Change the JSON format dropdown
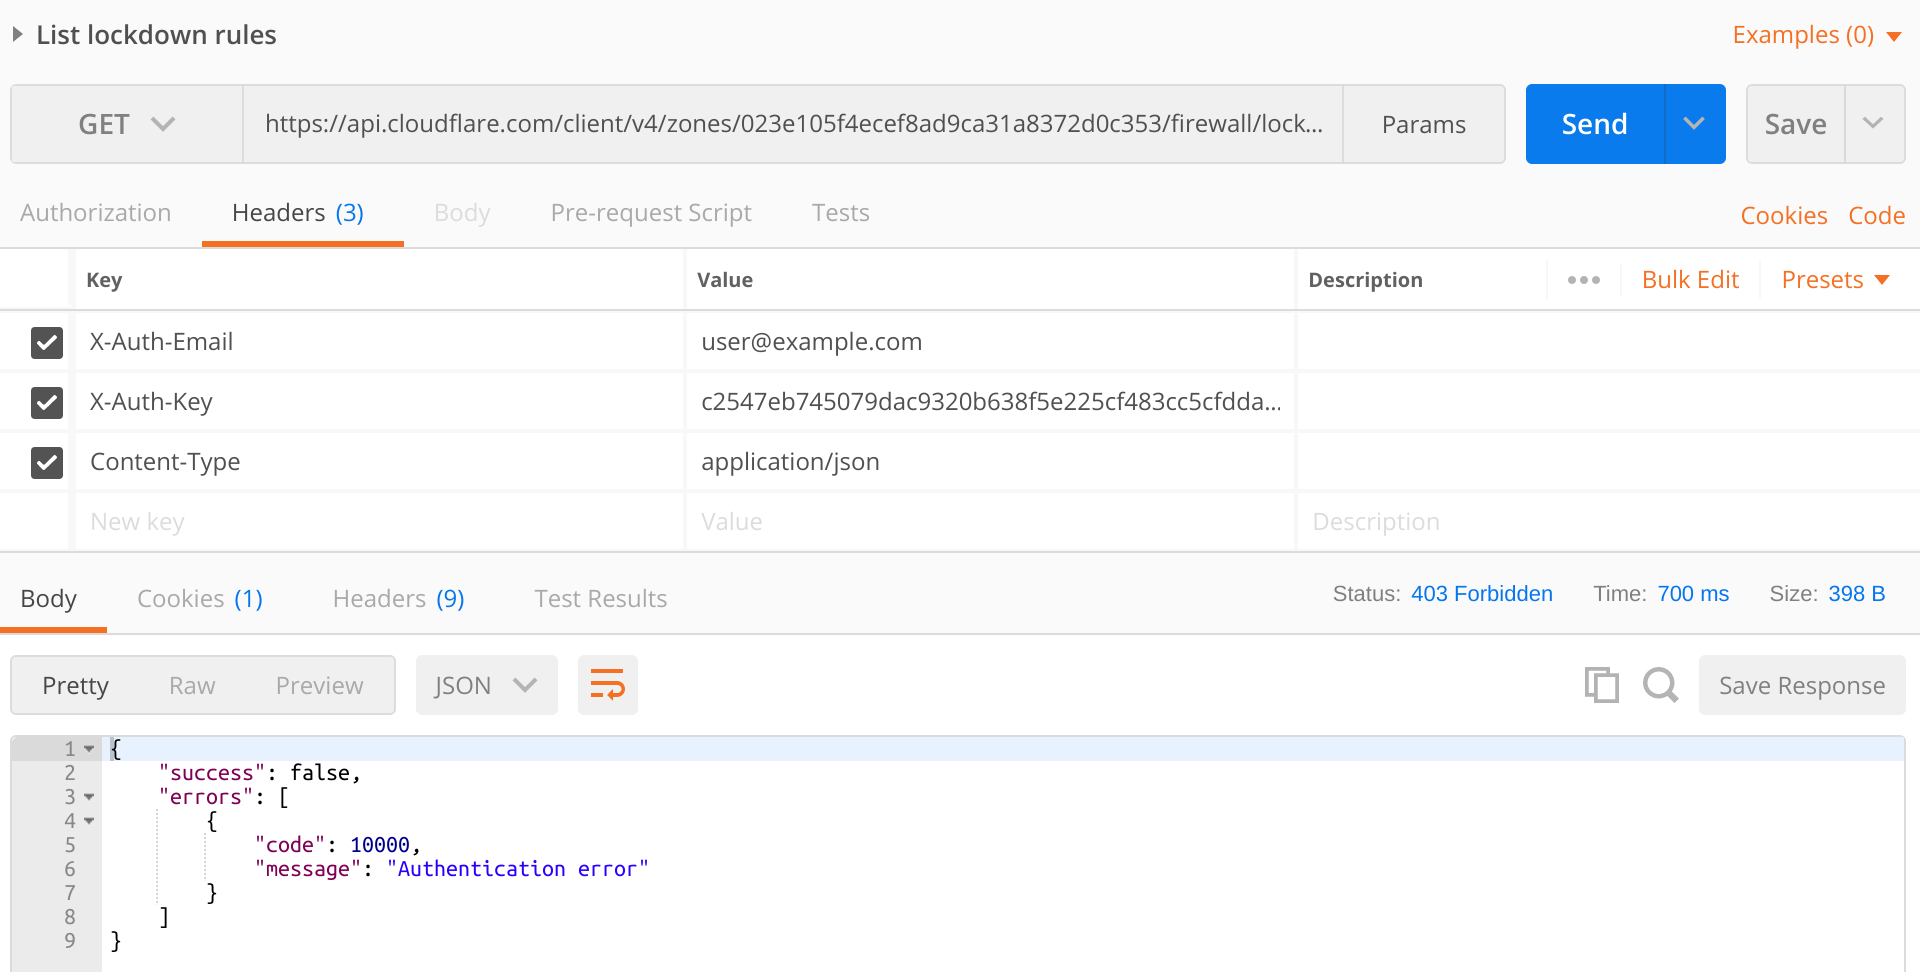Image resolution: width=1920 pixels, height=972 pixels. [x=486, y=685]
